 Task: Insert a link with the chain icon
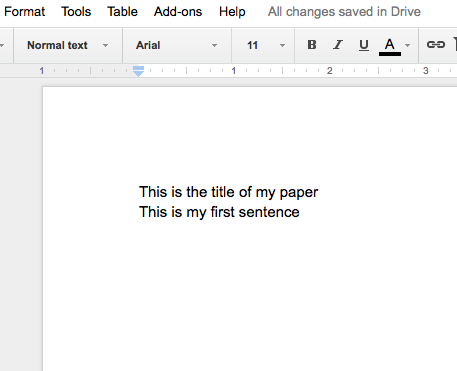(x=436, y=45)
